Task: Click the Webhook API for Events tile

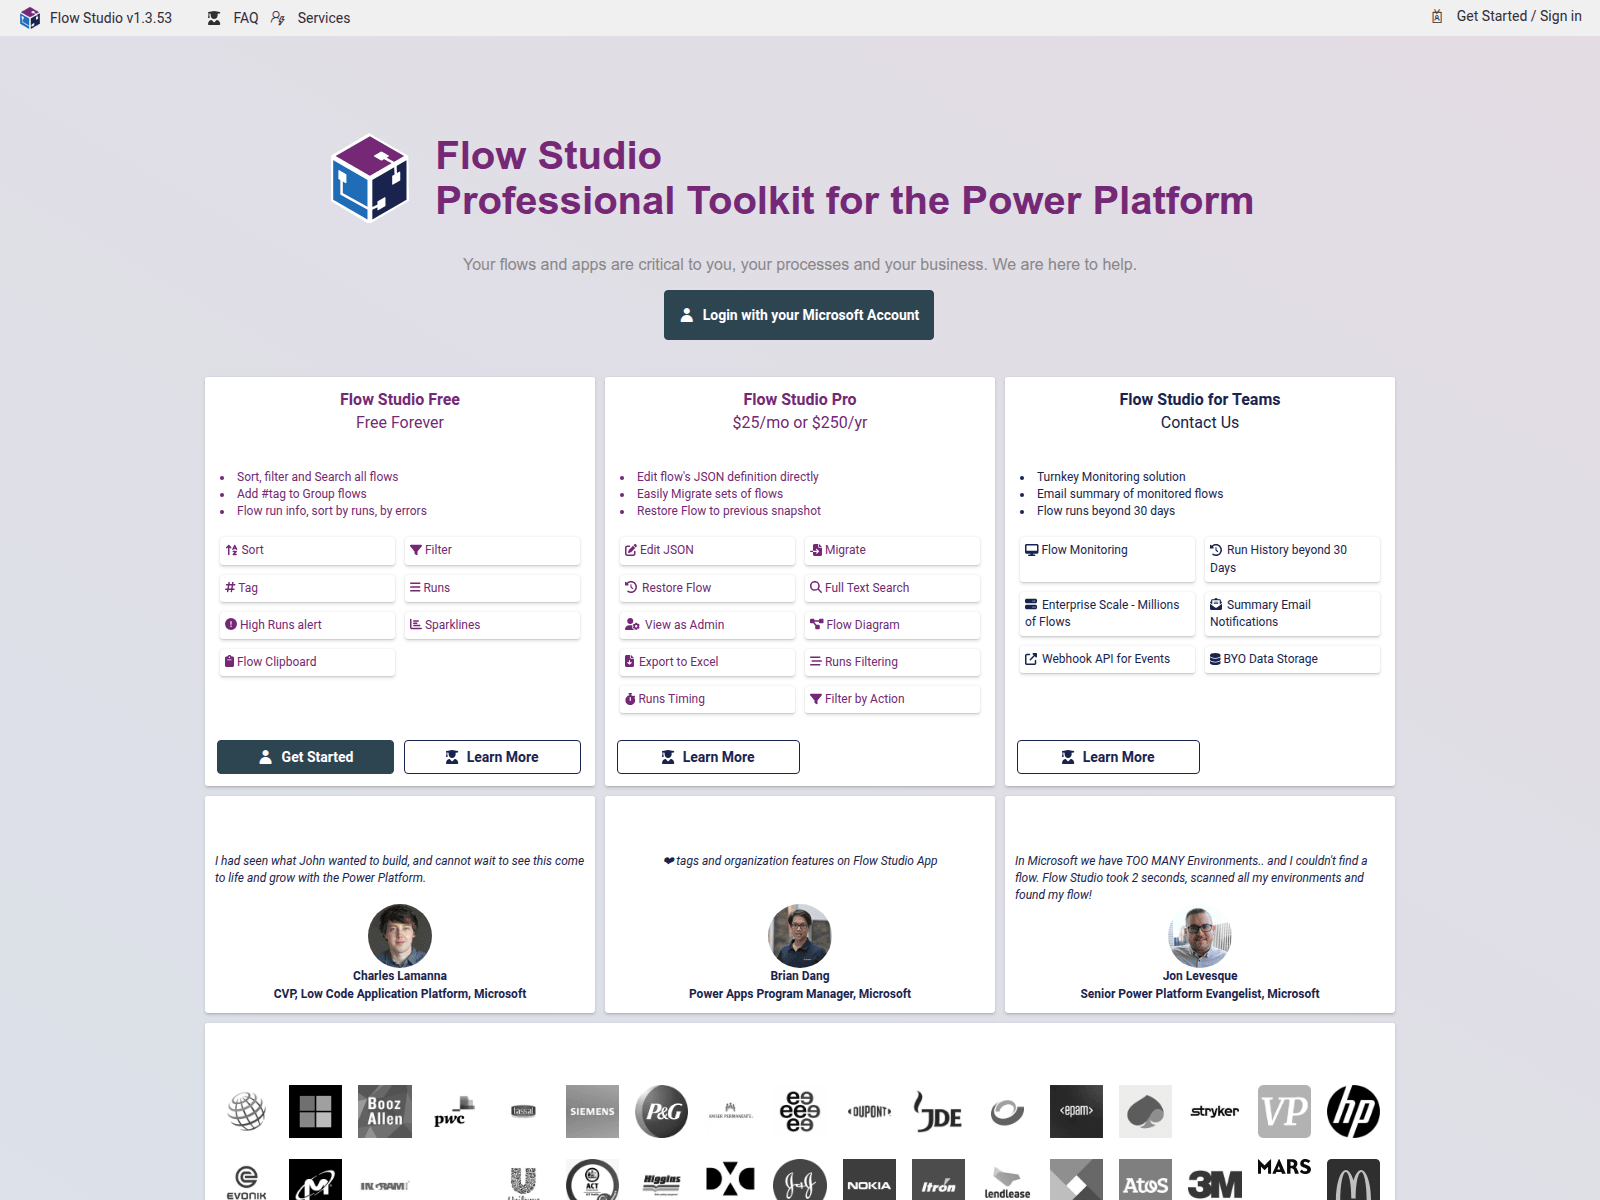Action: click(x=1107, y=659)
